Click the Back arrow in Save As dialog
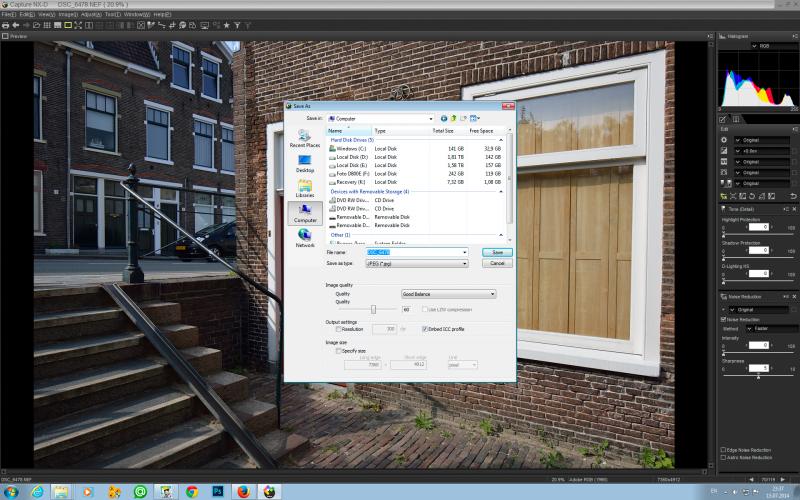Image resolution: width=800 pixels, height=500 pixels. point(444,118)
